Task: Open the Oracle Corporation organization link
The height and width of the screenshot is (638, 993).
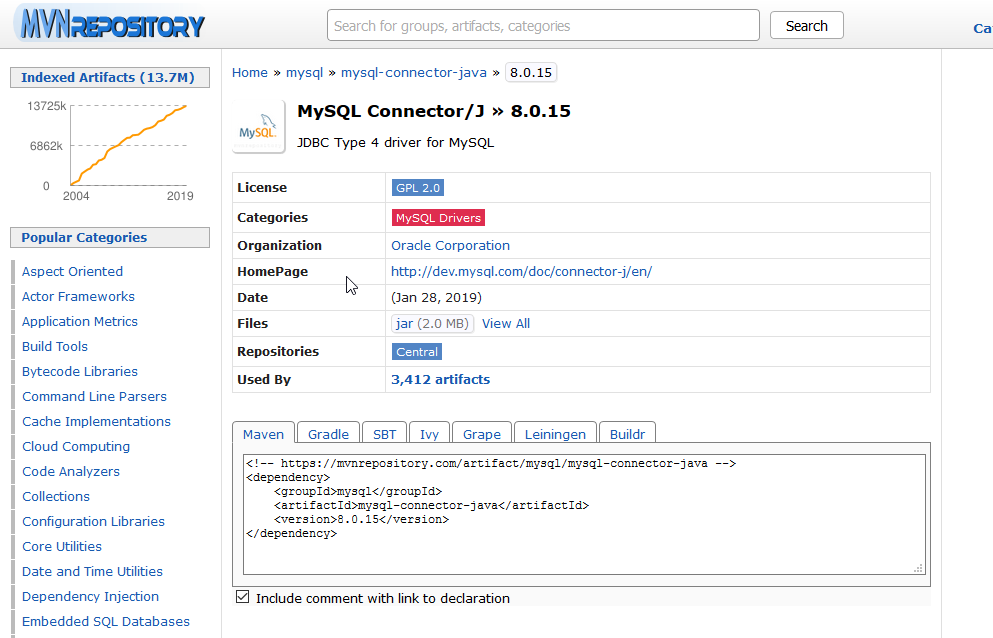Action: pos(450,246)
